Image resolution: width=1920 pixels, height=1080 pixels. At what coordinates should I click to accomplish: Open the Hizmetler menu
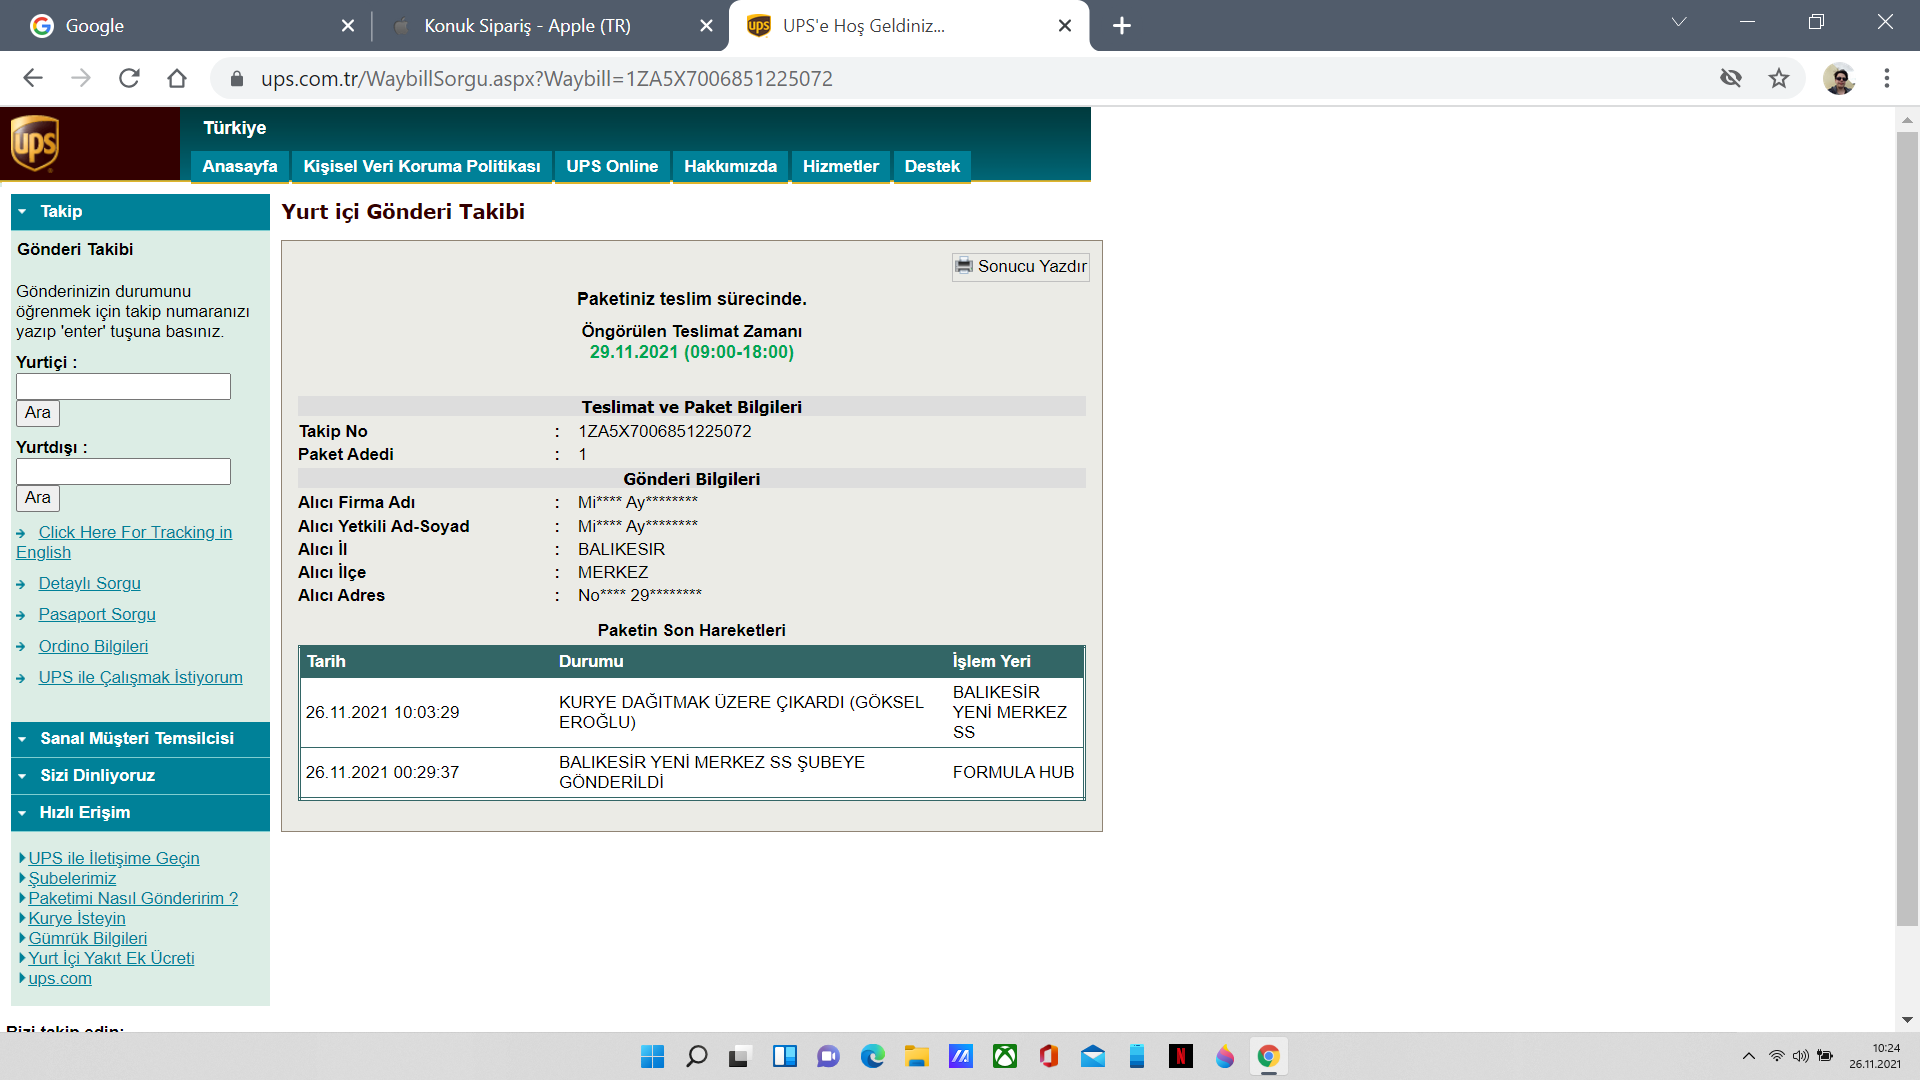(x=841, y=166)
